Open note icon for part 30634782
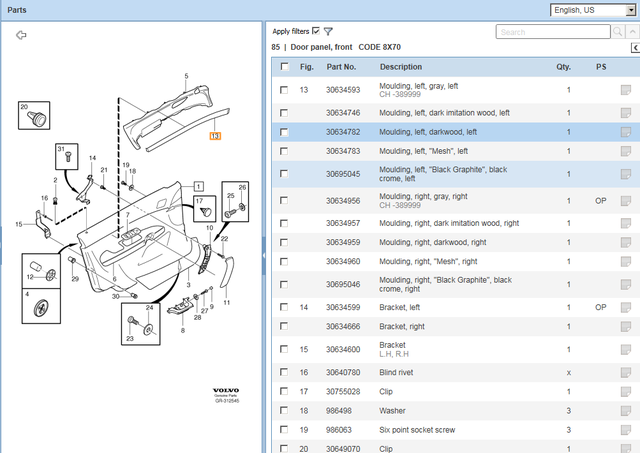Screen dimensions: 640x453 click(x=625, y=132)
